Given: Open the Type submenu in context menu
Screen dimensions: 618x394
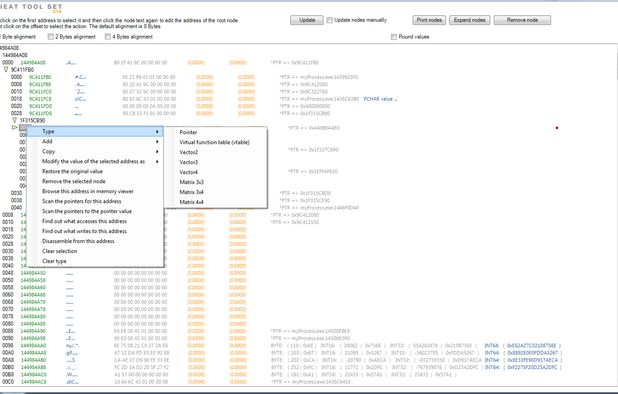Looking at the screenshot, I should [95, 132].
